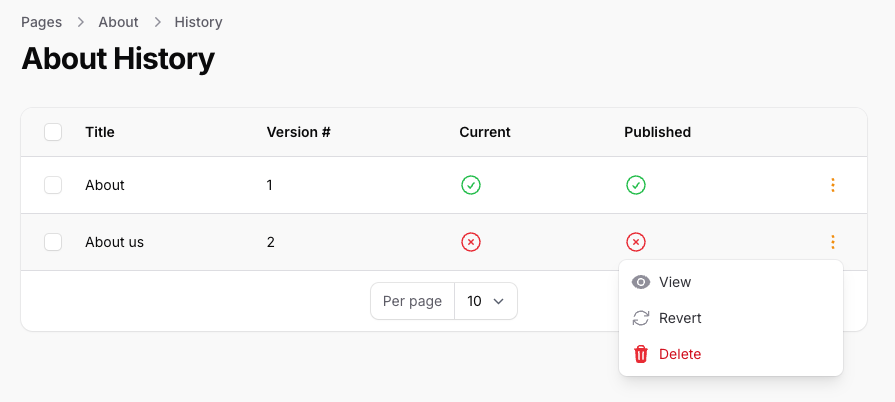The width and height of the screenshot is (895, 402).
Task: Click the red Current X icon for About us
Action: [x=471, y=242]
